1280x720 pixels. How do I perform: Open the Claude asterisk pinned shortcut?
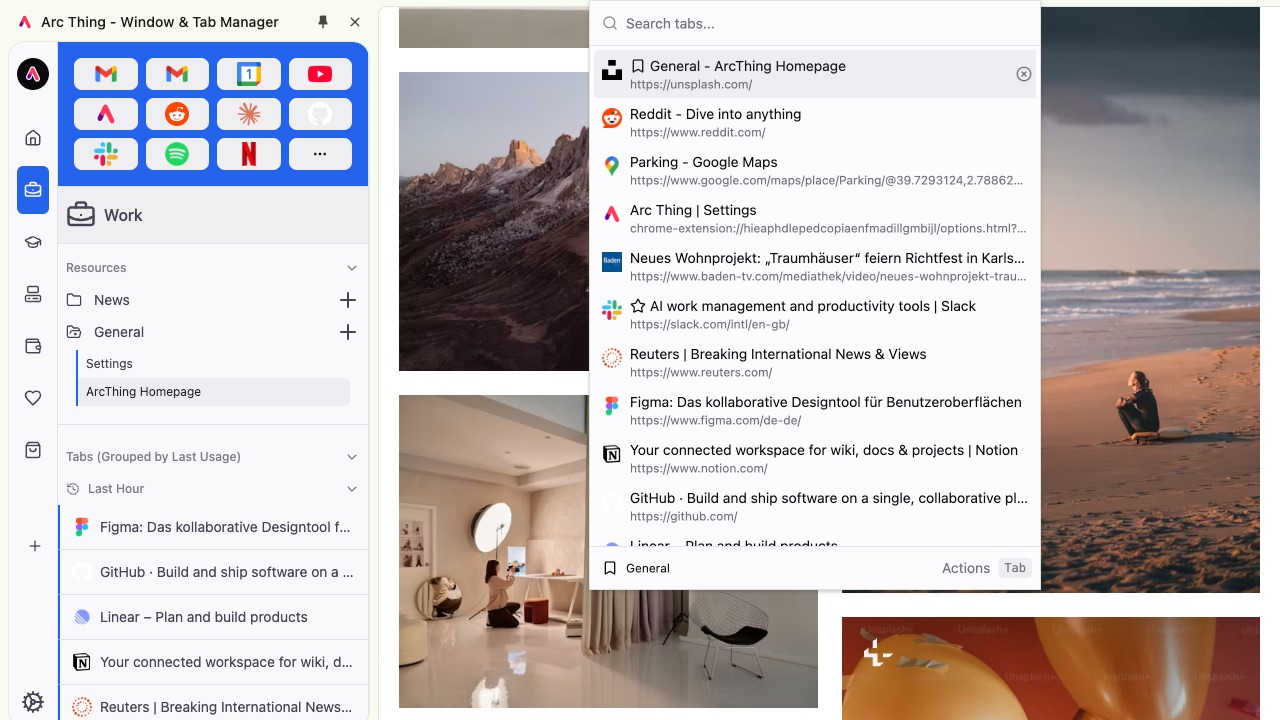tap(249, 114)
